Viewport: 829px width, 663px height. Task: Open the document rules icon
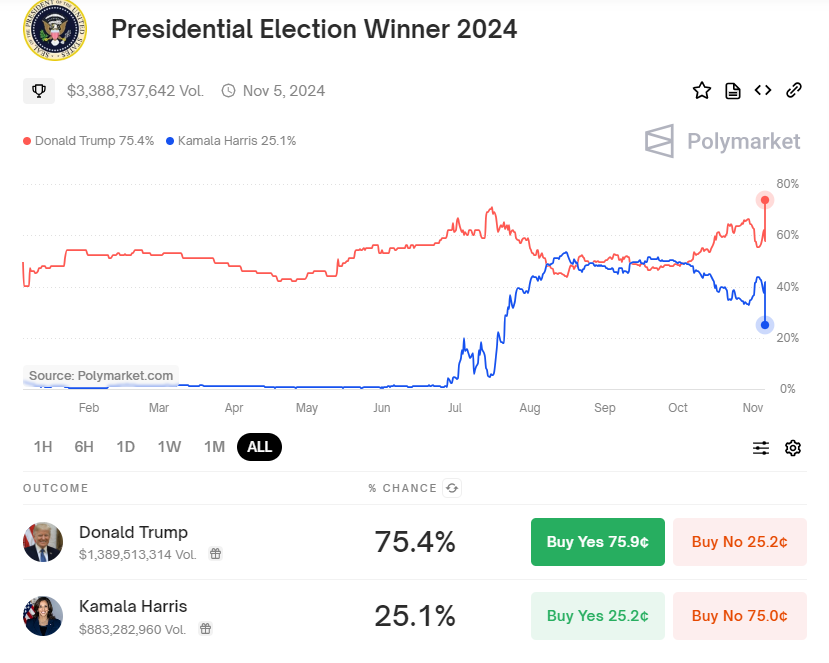[732, 91]
